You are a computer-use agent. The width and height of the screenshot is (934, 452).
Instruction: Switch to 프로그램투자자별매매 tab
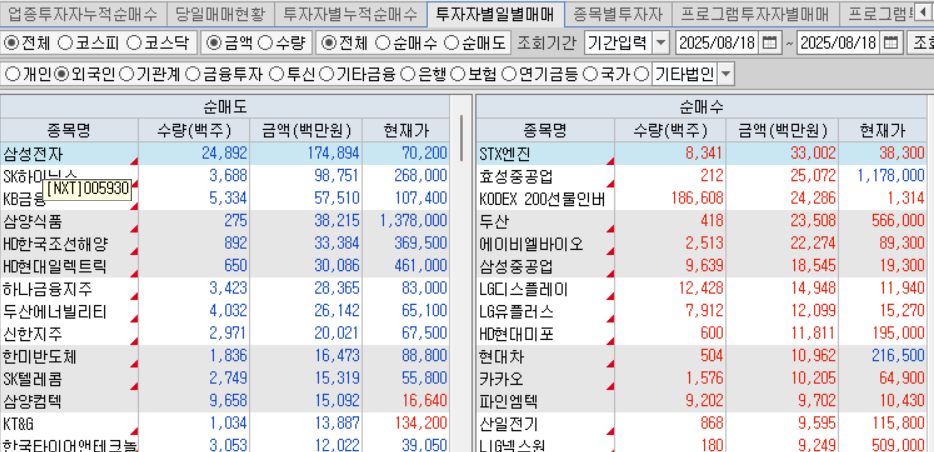[x=755, y=13]
